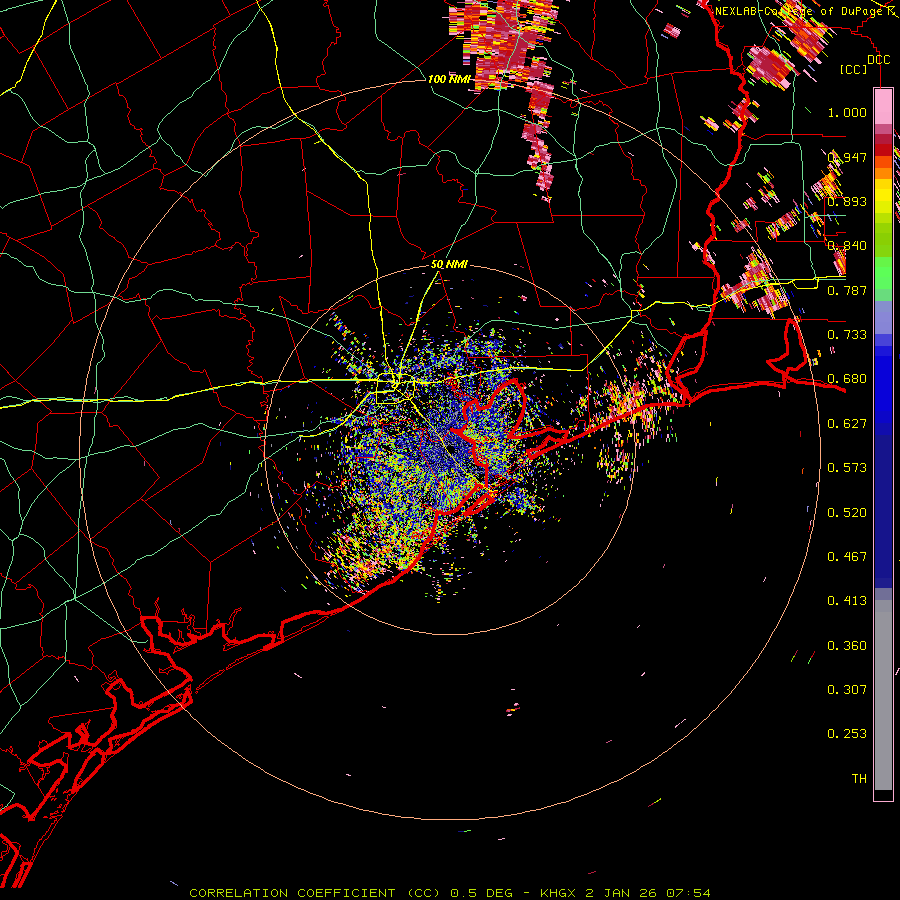Click the pink color band beside 1.000
The image size is (900, 900).
point(883,107)
